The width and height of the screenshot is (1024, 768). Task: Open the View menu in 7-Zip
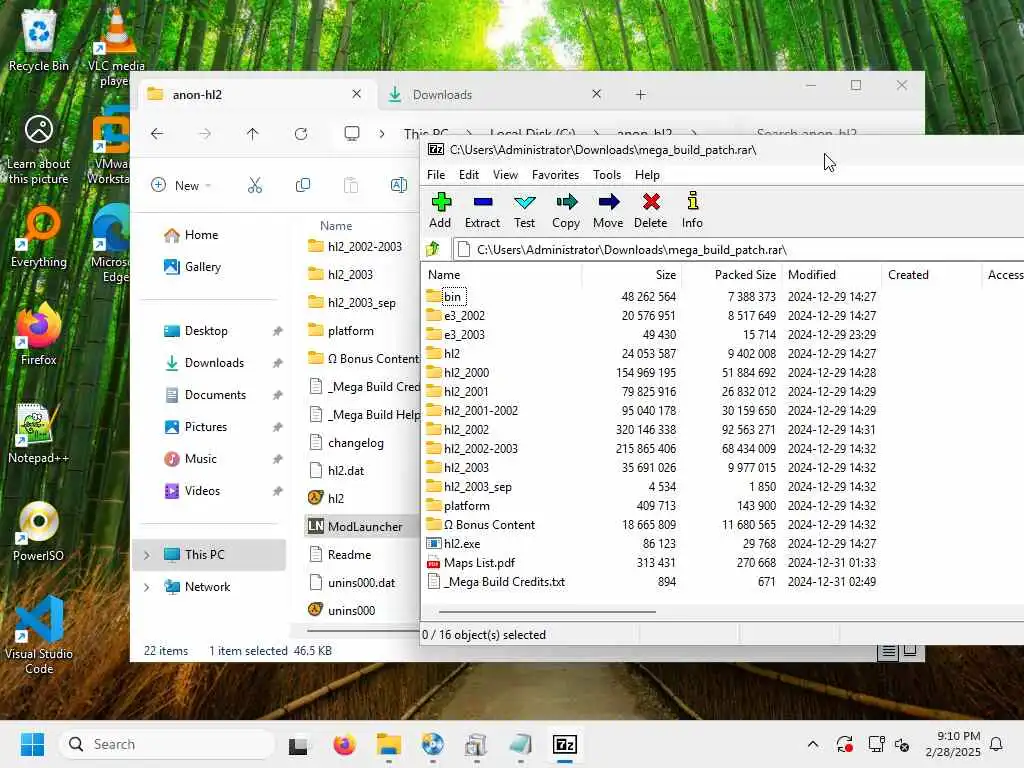[x=505, y=175]
